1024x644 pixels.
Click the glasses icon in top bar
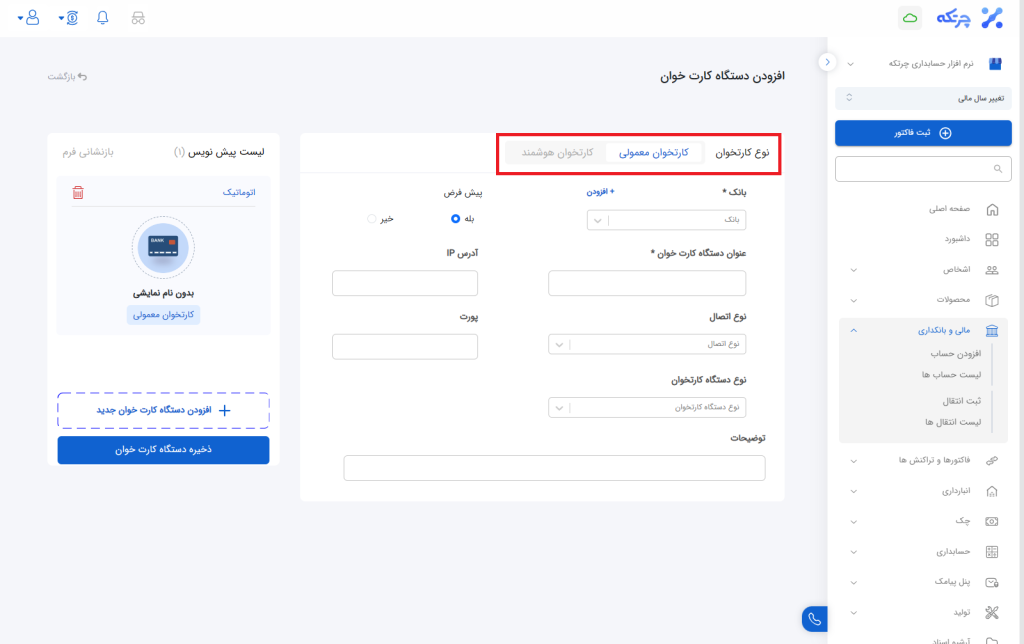coord(138,18)
